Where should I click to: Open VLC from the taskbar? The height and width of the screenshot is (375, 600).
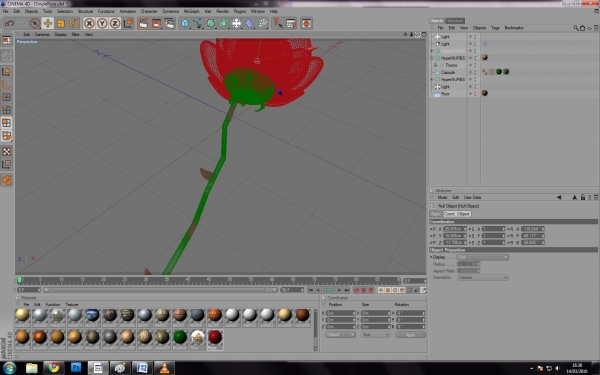pos(165,368)
